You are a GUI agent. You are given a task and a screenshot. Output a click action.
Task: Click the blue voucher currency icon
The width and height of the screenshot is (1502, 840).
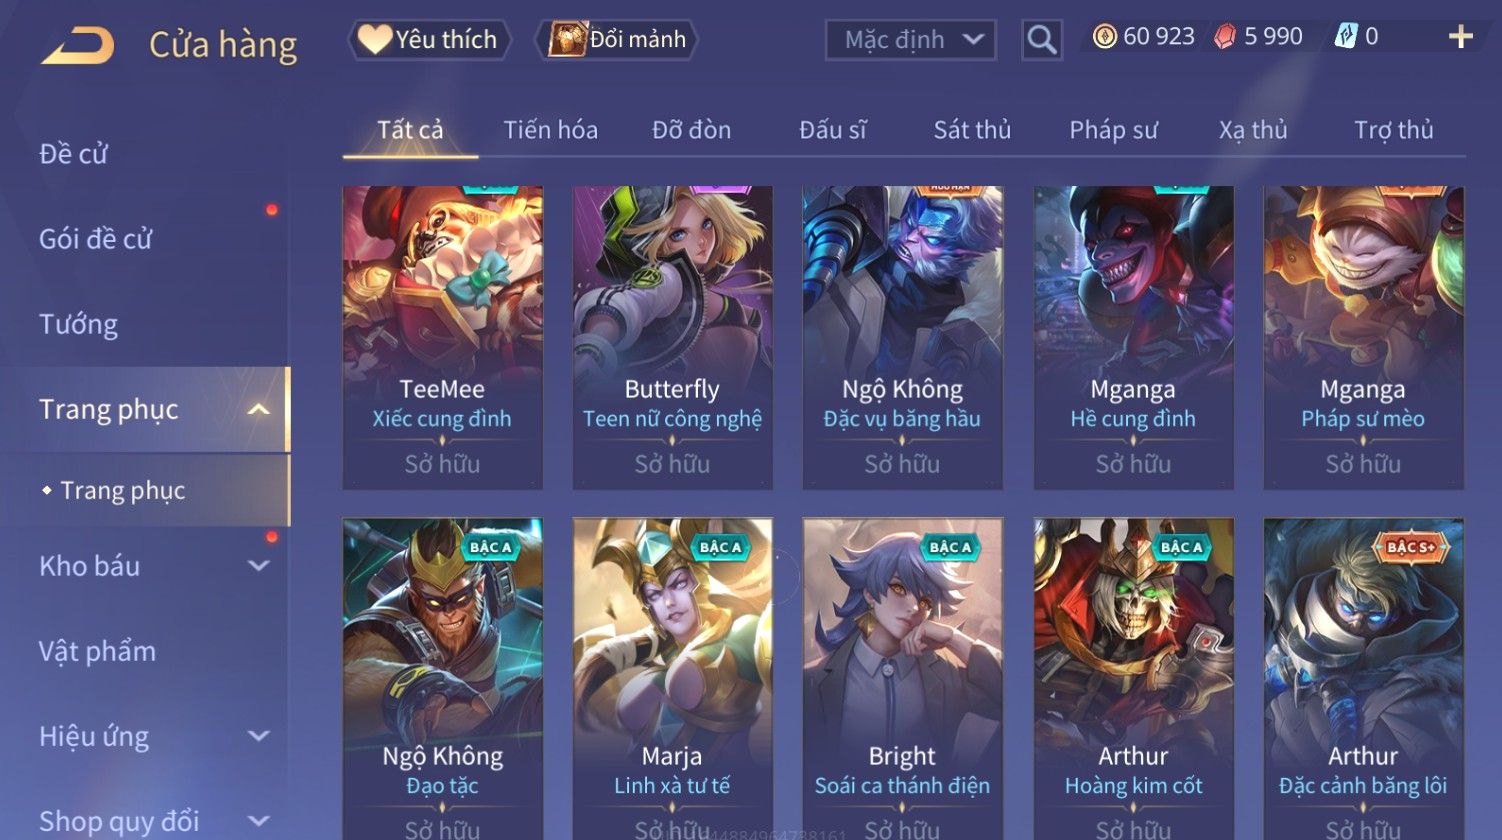pos(1346,37)
